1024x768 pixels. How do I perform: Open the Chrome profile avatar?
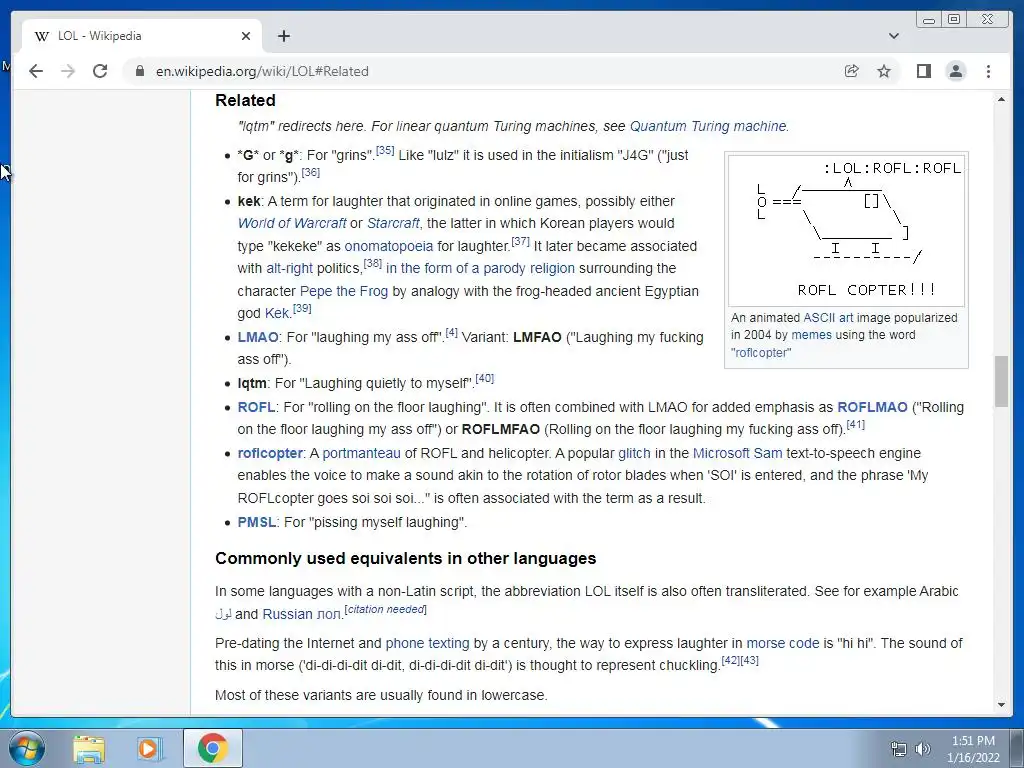(955, 71)
